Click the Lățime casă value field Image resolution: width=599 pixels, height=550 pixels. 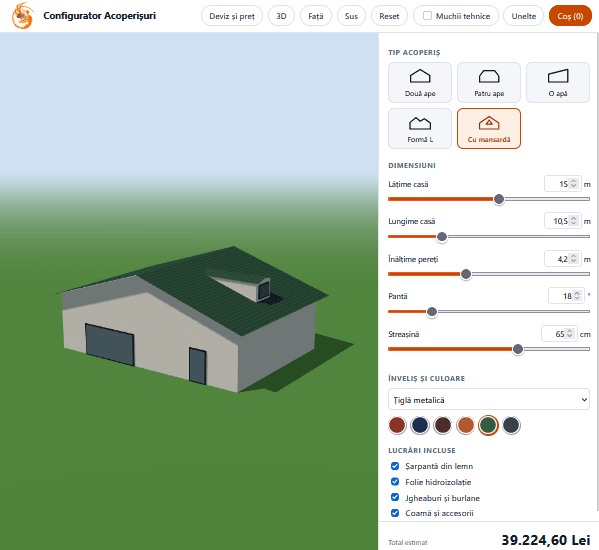coord(562,184)
